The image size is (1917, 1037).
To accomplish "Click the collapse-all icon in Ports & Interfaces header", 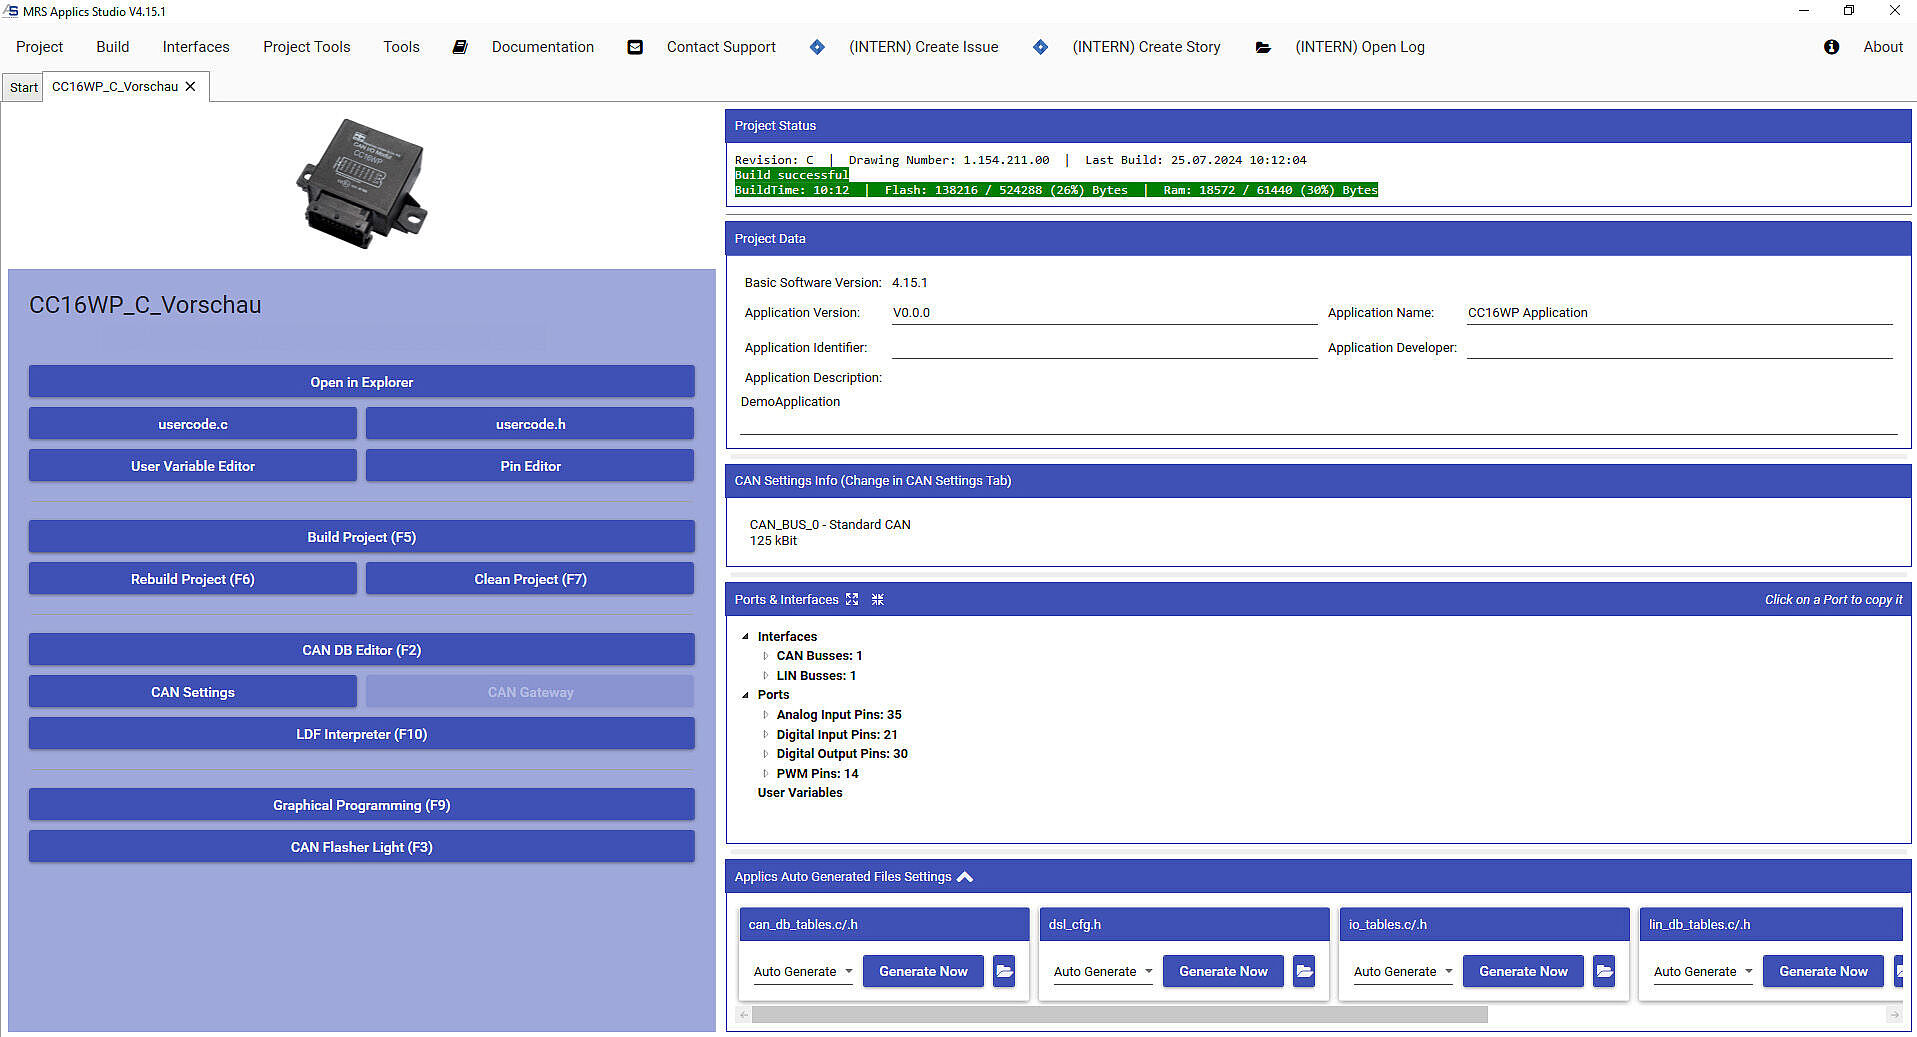I will click(x=877, y=600).
